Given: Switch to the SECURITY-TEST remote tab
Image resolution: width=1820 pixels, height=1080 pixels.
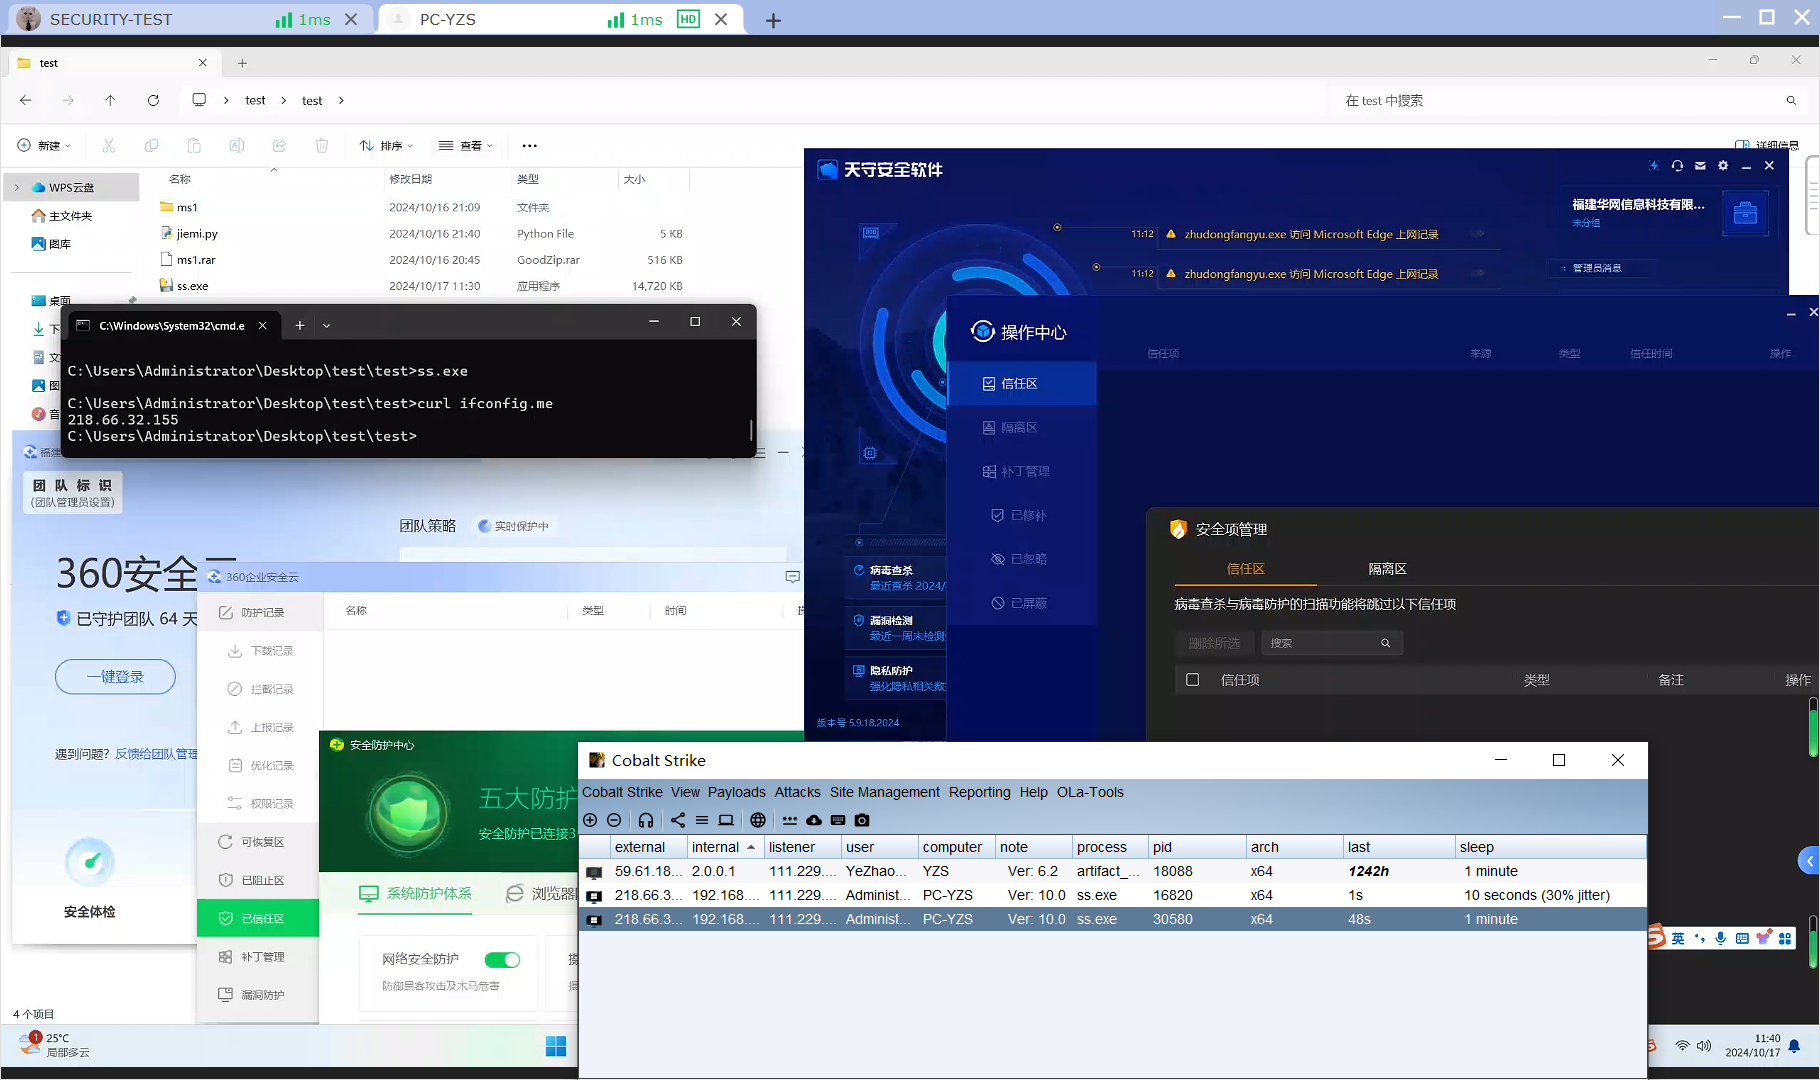Looking at the screenshot, I should point(188,19).
